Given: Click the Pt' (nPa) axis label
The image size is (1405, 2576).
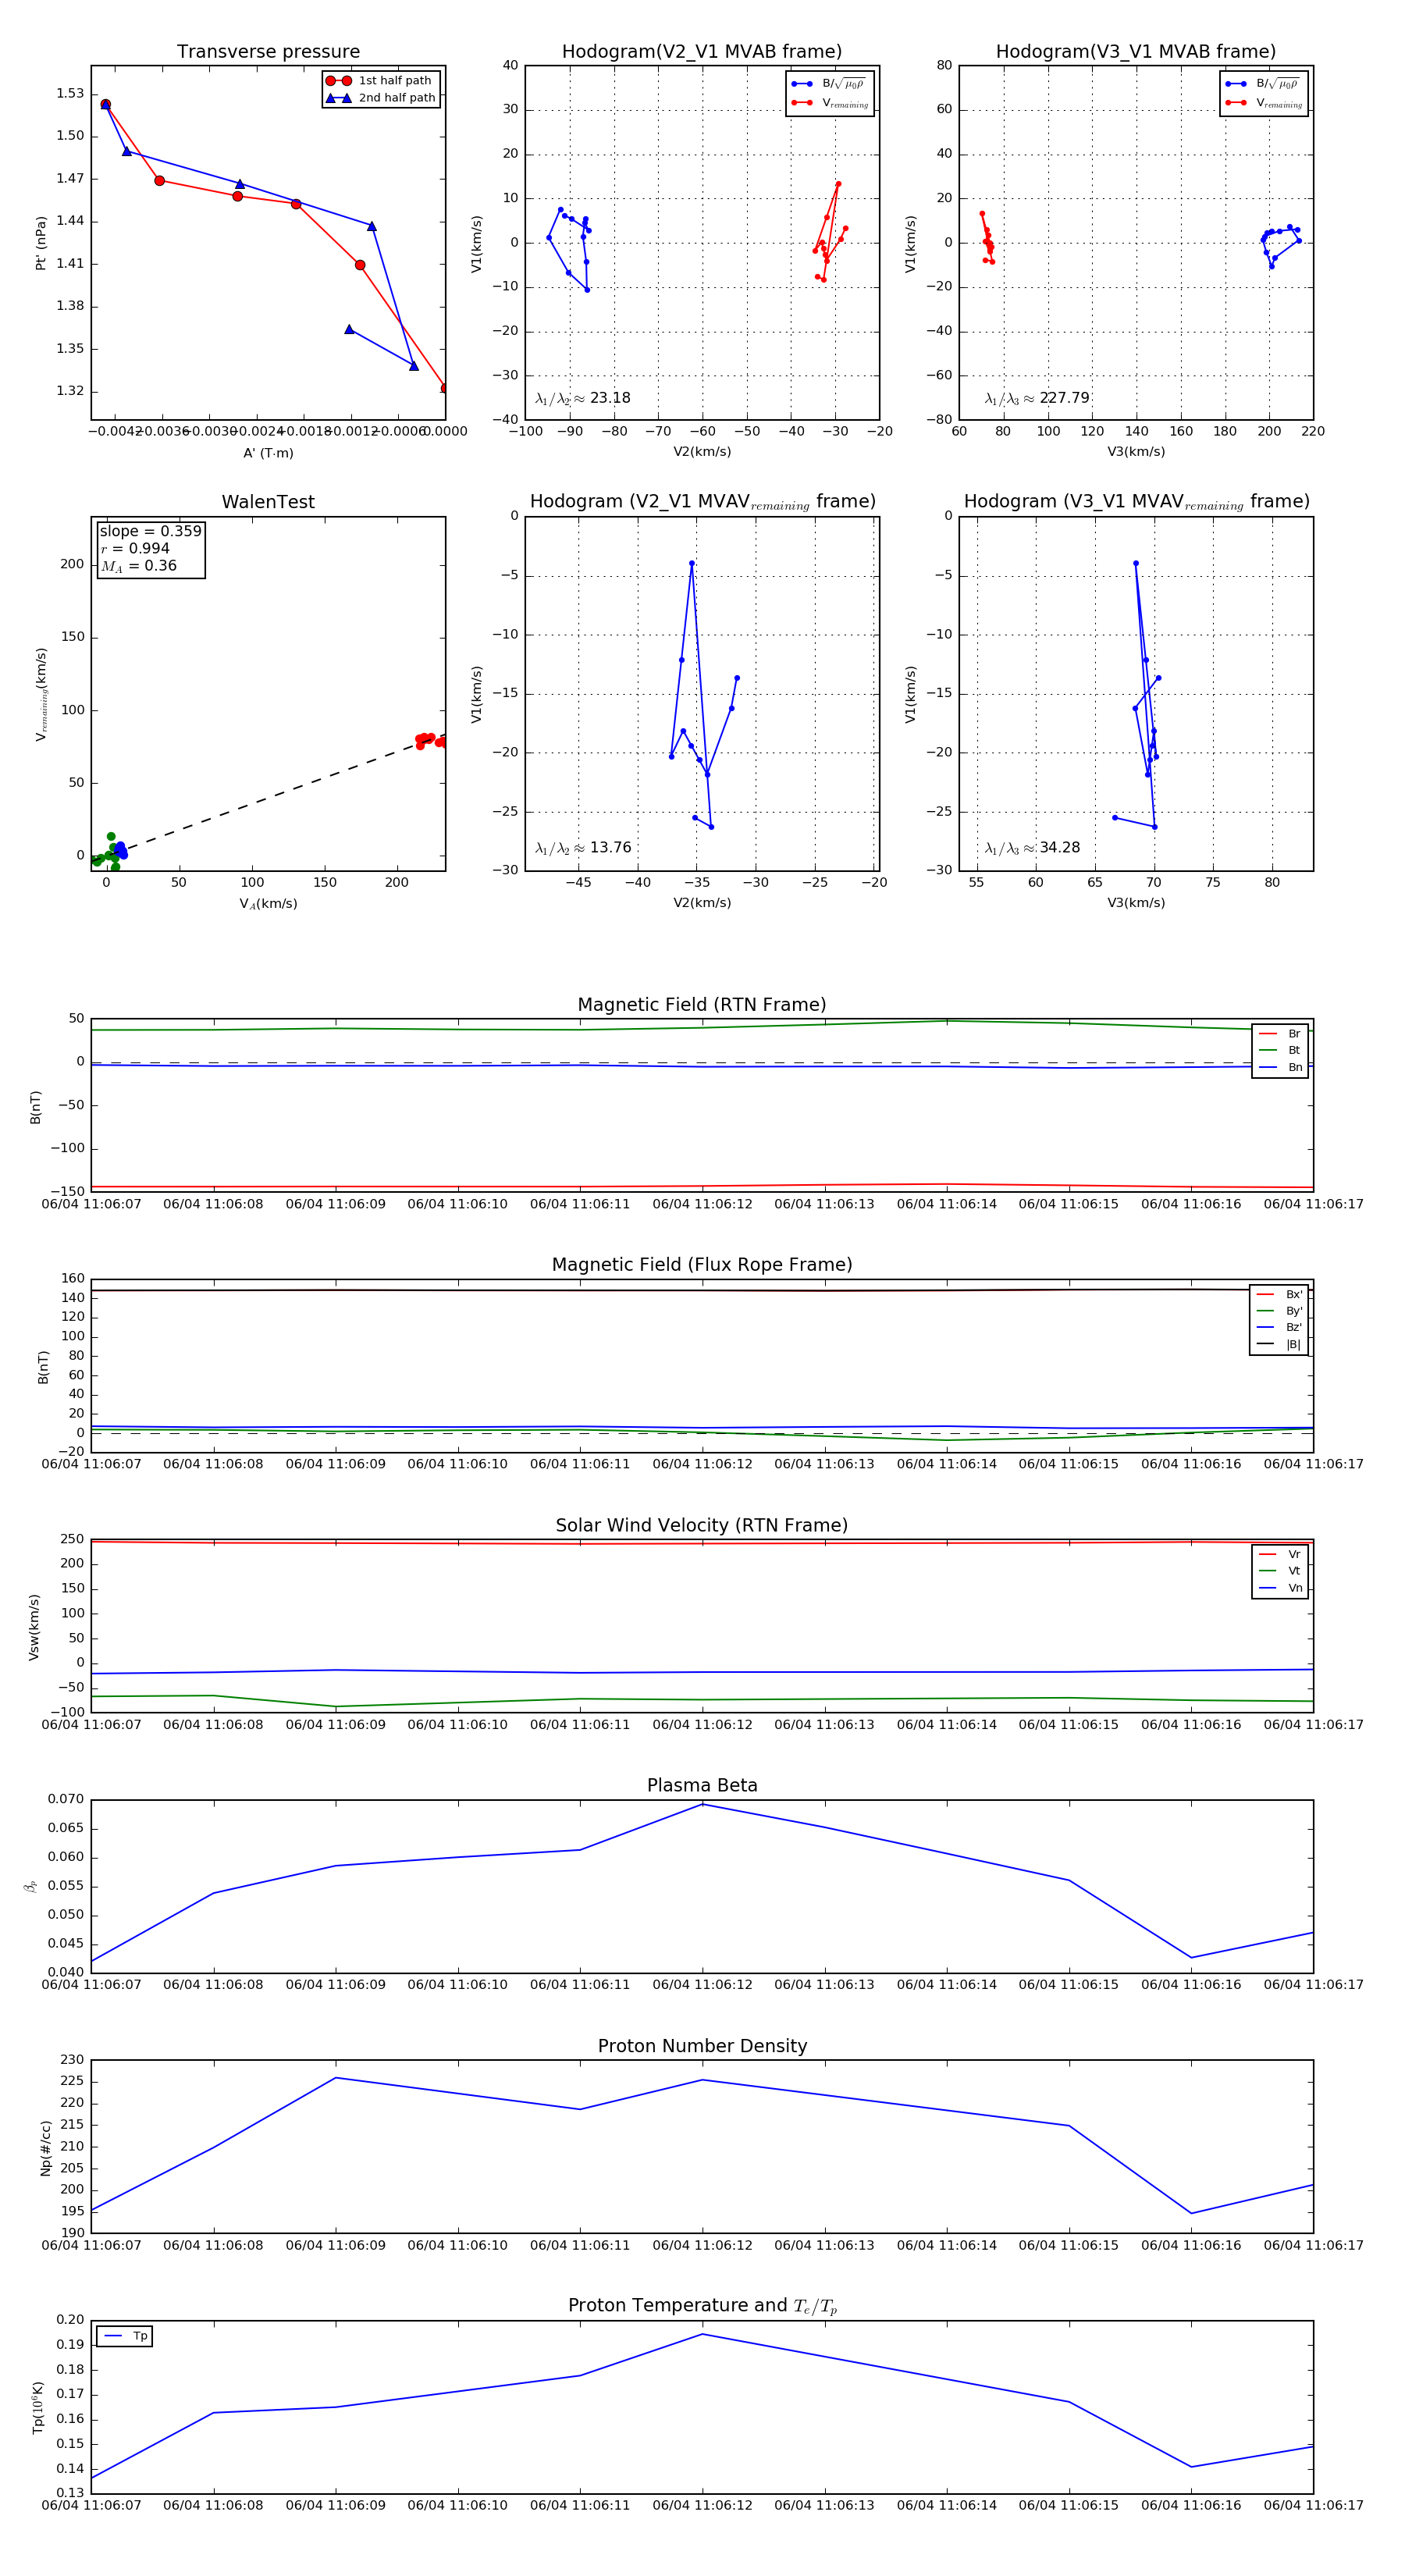Looking at the screenshot, I should (41, 243).
